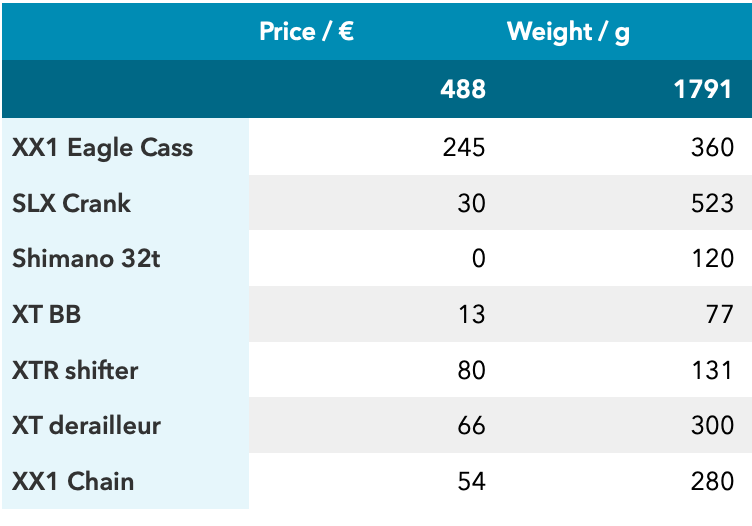752x526 pixels.
Task: Click the XT derailleur price cell 66
Action: [471, 426]
